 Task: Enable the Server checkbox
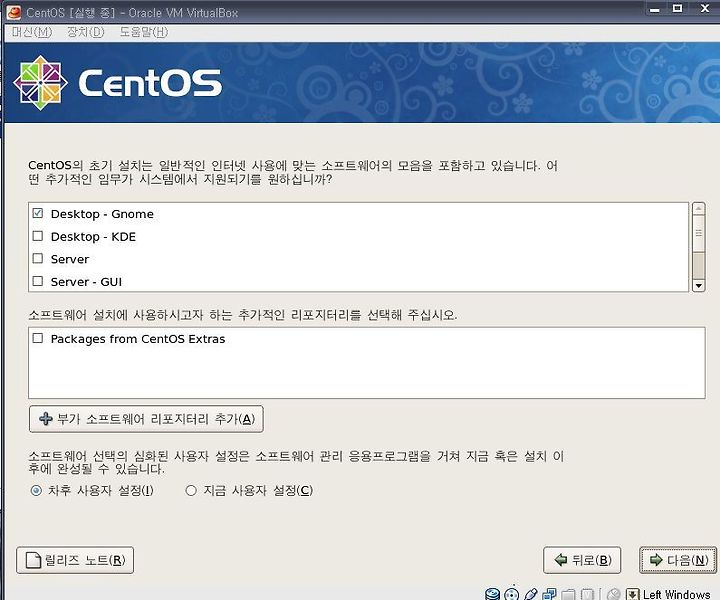(38, 258)
